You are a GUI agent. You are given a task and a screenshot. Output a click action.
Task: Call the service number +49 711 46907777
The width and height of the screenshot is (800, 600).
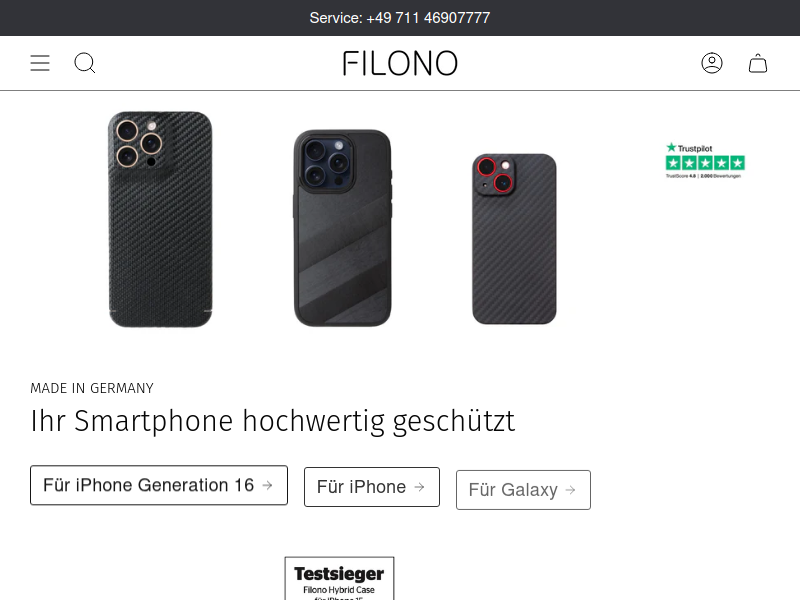(399, 18)
